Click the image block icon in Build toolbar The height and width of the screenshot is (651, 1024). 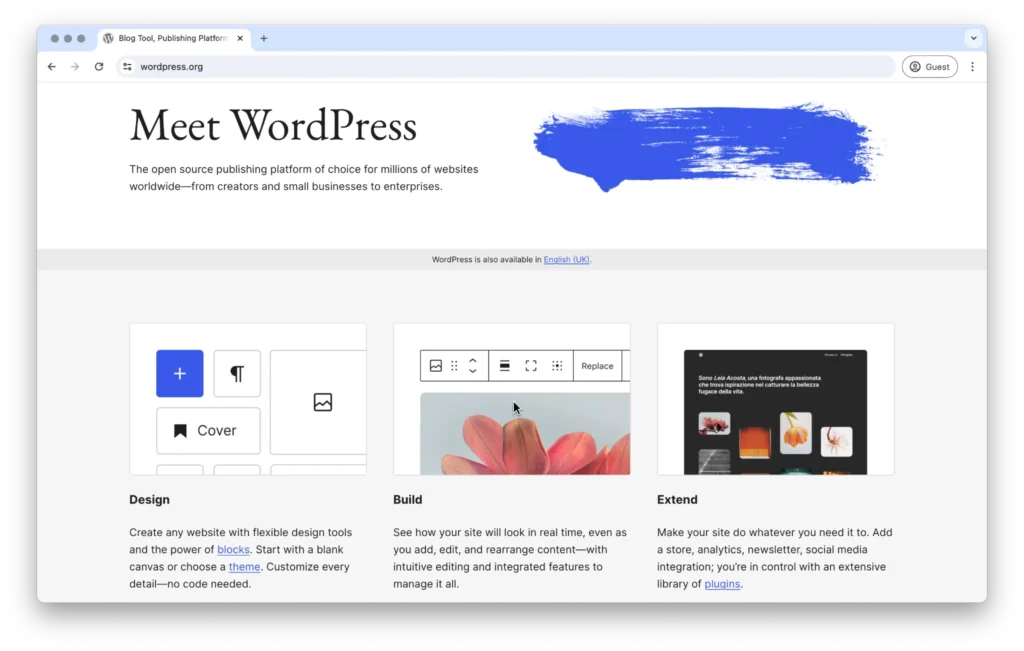(x=436, y=366)
